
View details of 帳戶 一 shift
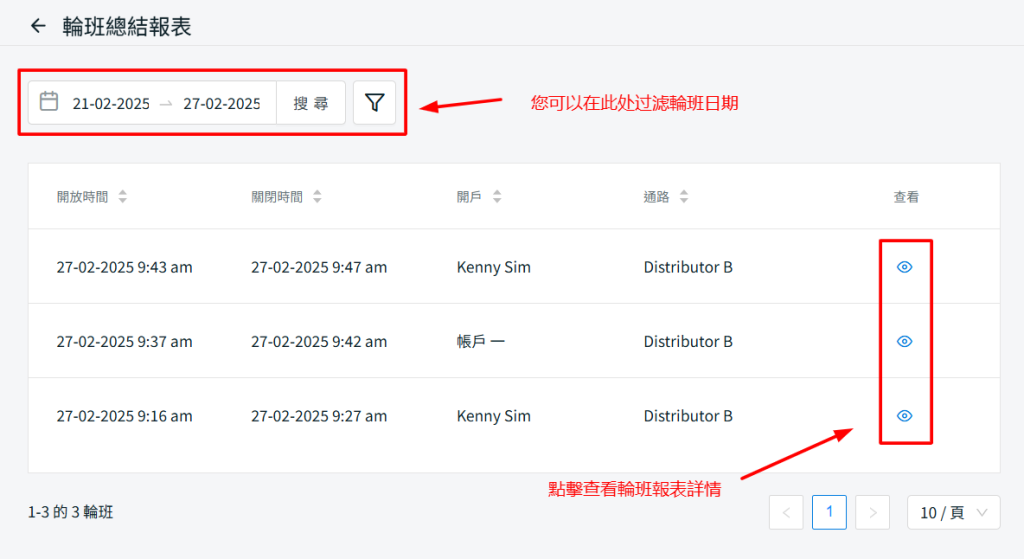click(905, 341)
